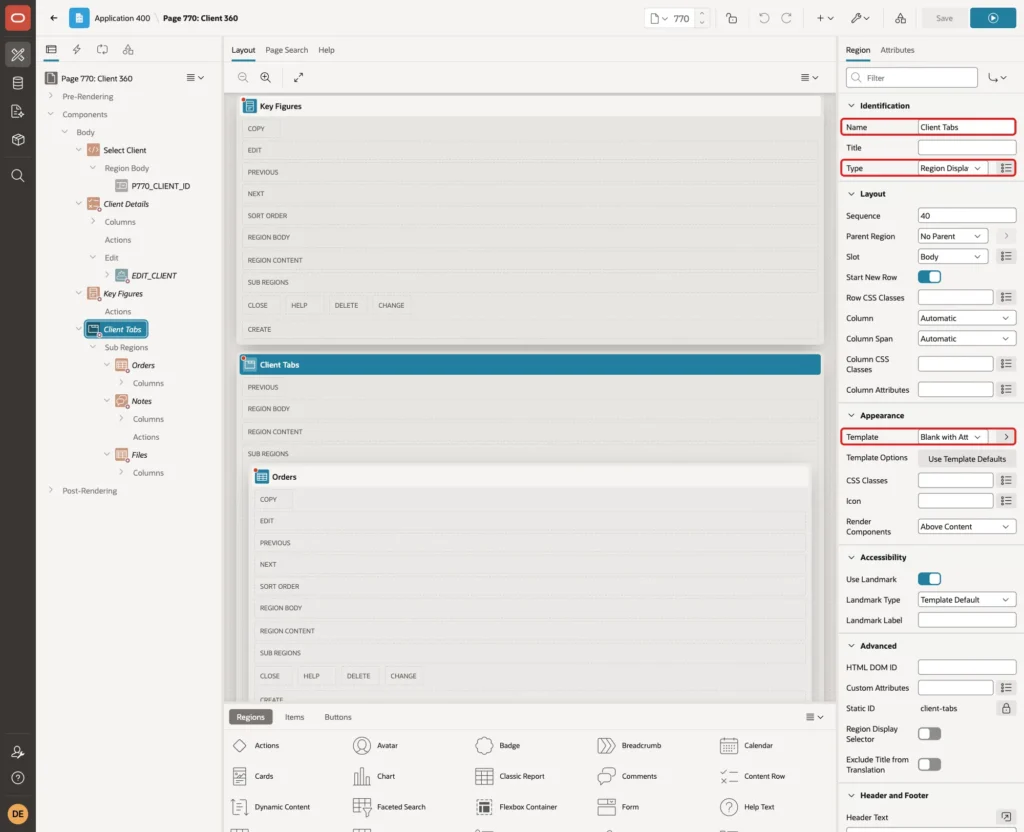Switch to the Page Search tab
The image size is (1024, 832).
pyautogui.click(x=286, y=50)
